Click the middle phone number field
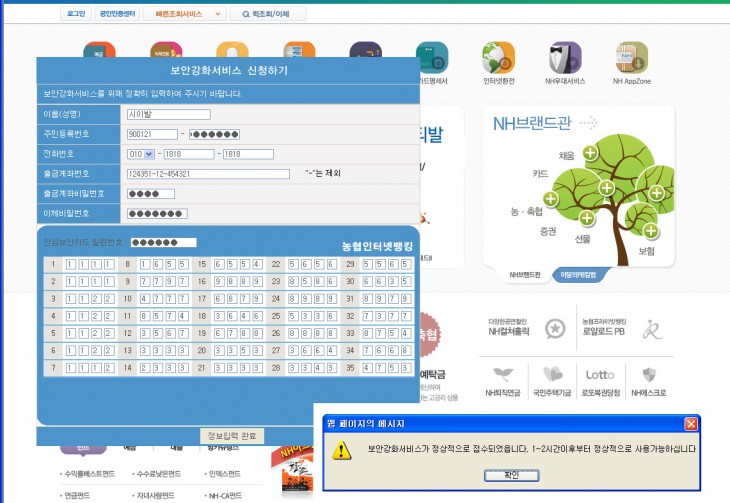 pos(189,154)
